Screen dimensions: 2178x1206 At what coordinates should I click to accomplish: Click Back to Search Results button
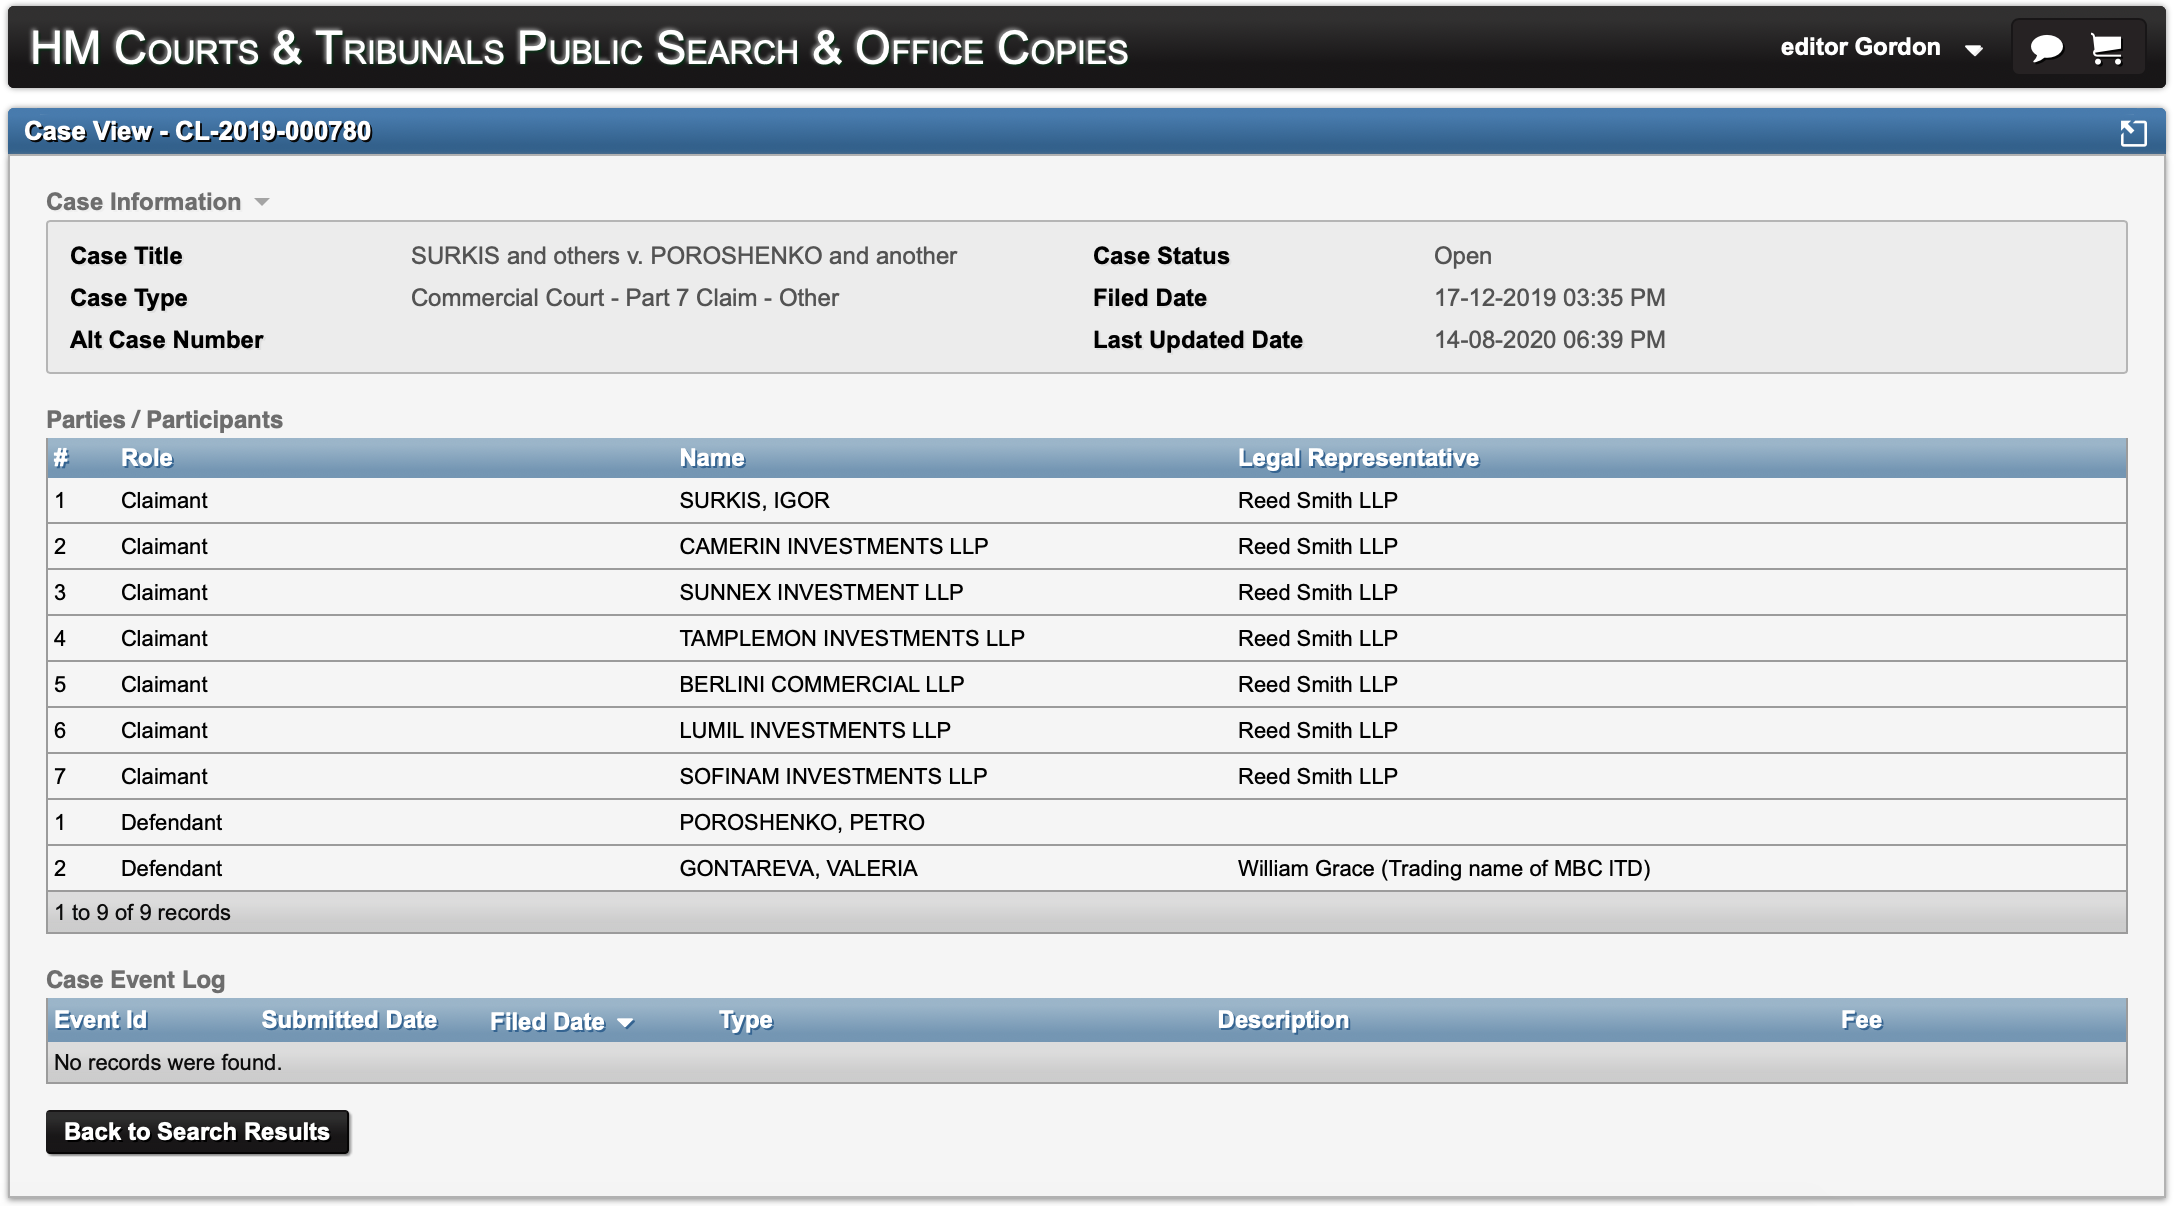click(197, 1132)
